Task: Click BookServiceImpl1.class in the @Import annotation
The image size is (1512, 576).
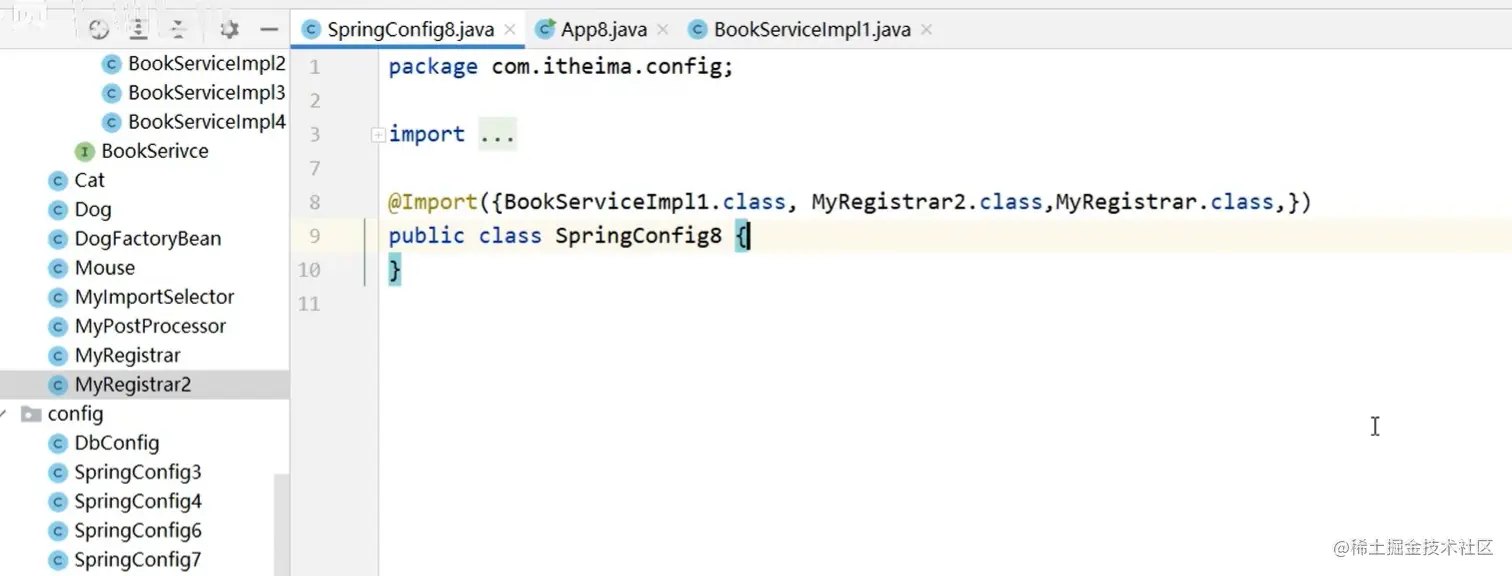Action: click(645, 202)
